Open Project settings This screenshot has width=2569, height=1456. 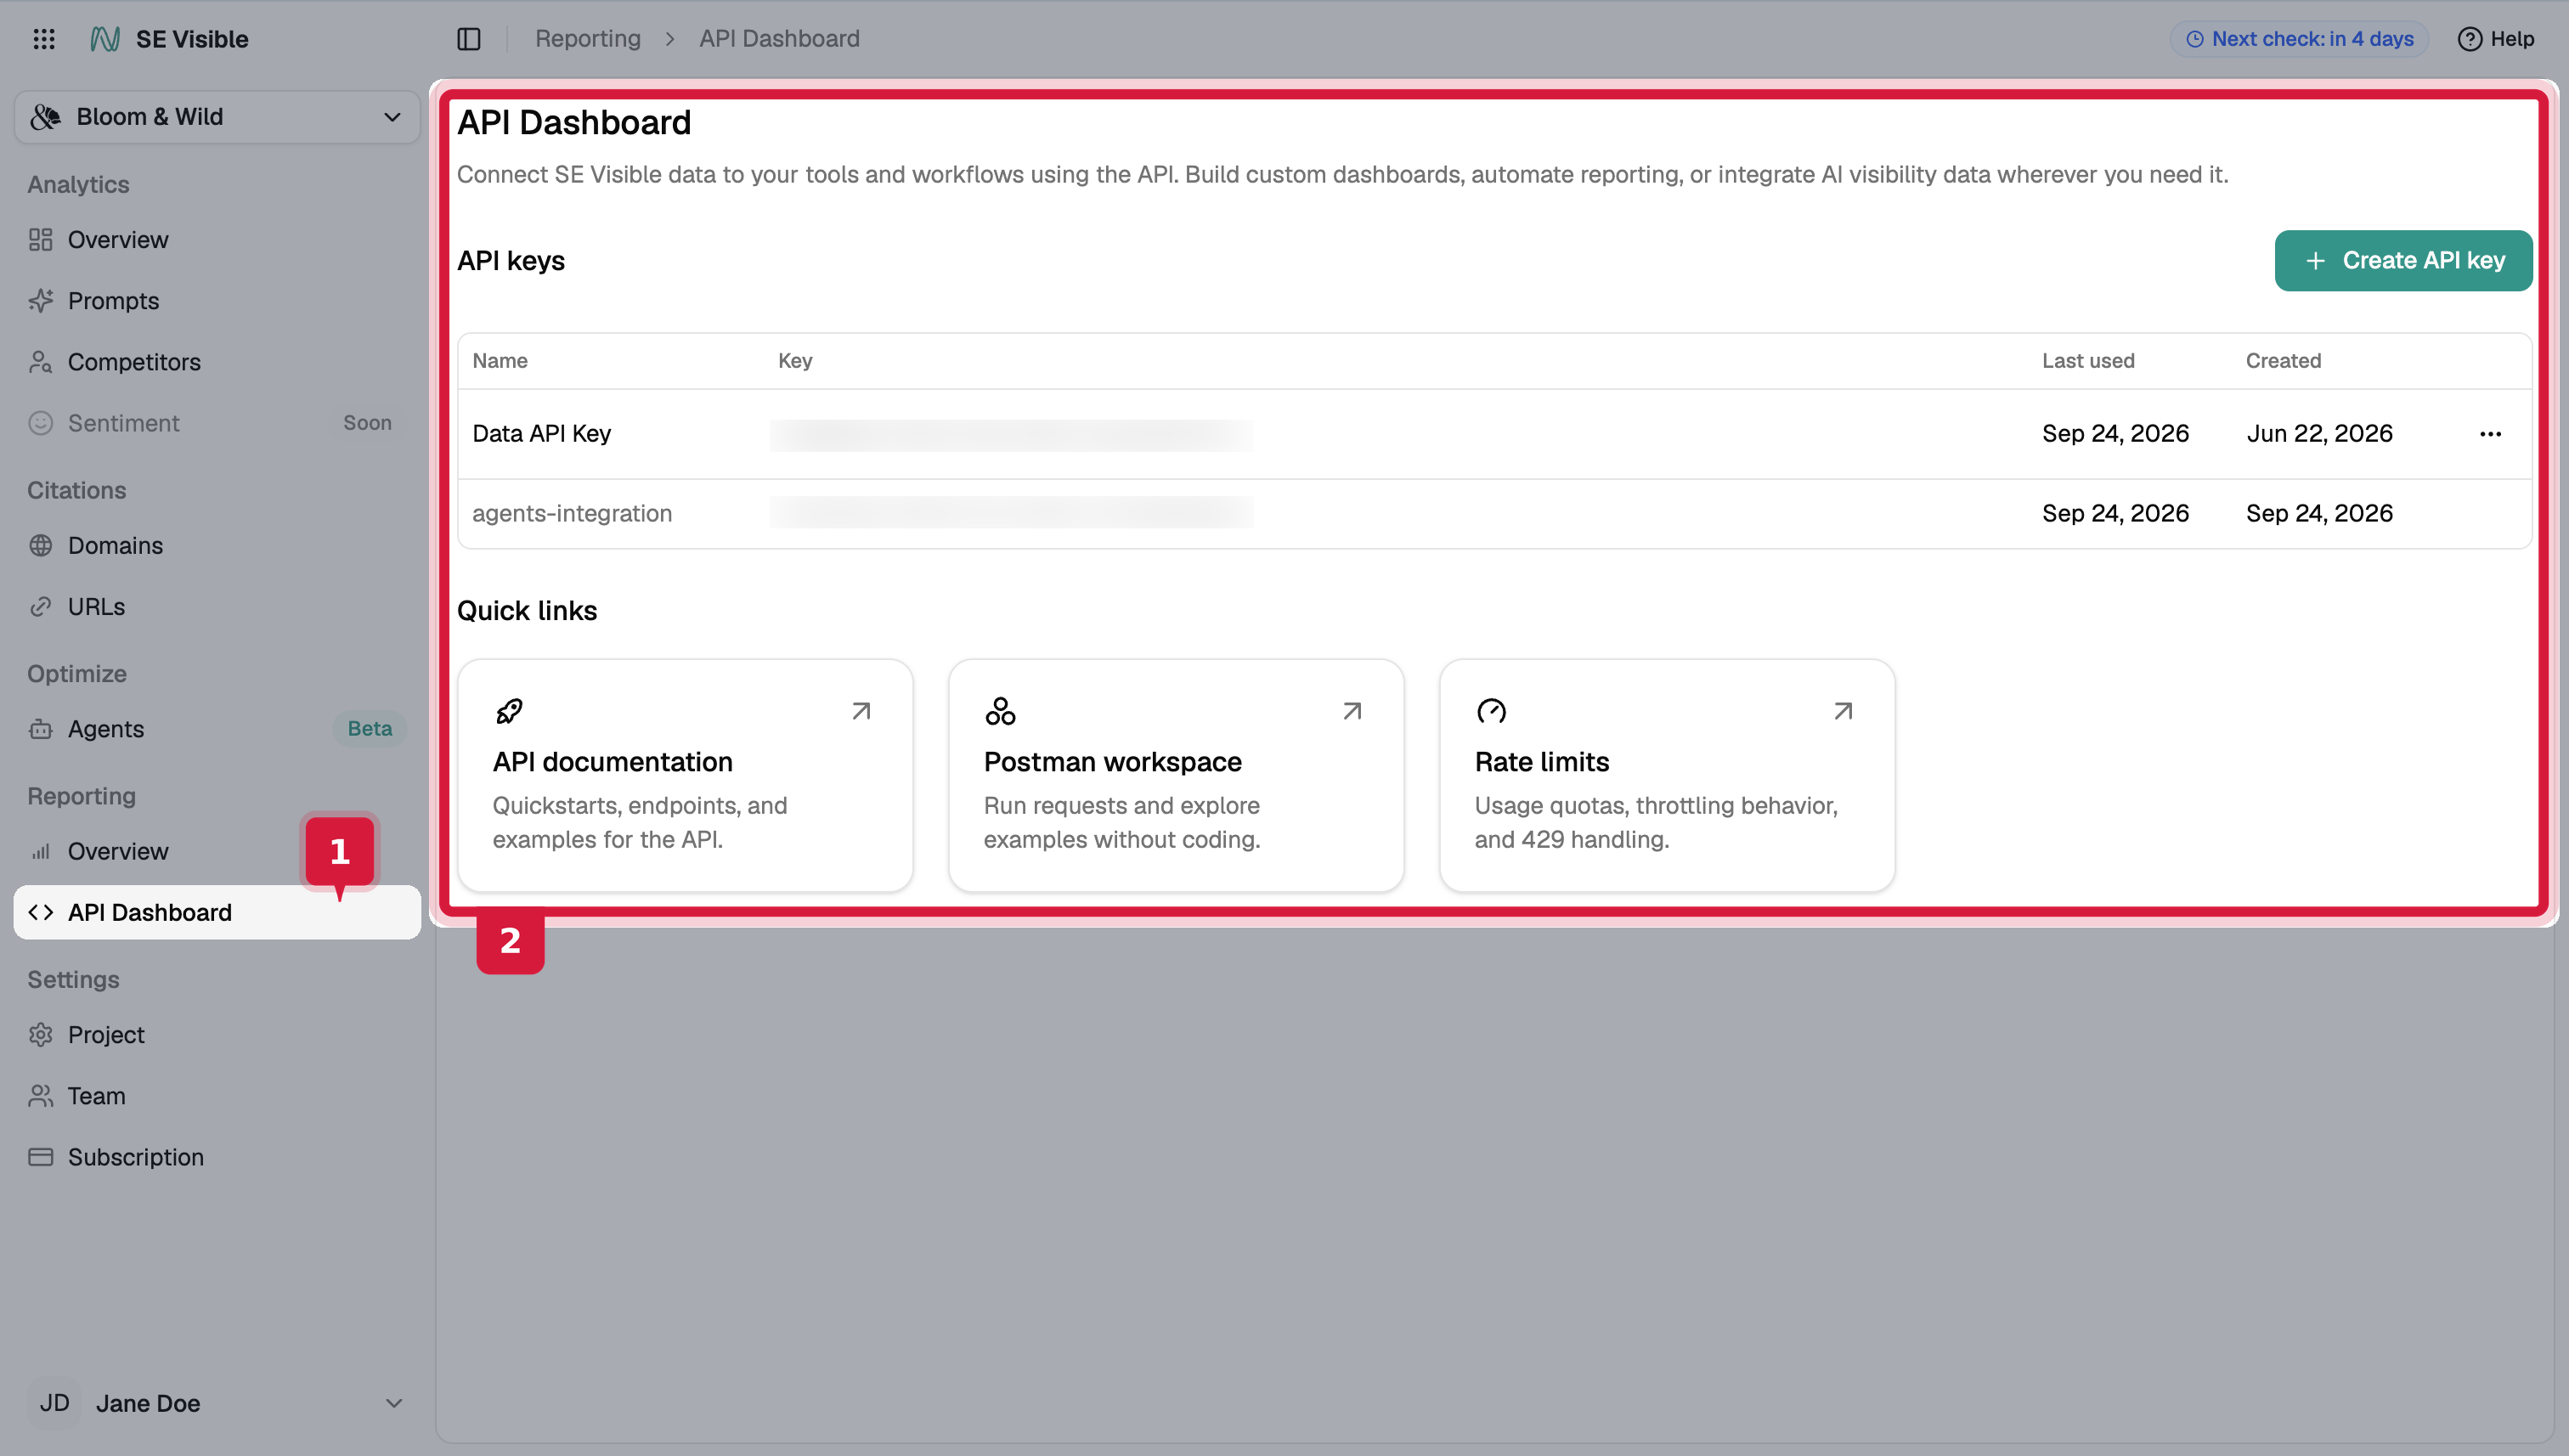pyautogui.click(x=217, y=1035)
